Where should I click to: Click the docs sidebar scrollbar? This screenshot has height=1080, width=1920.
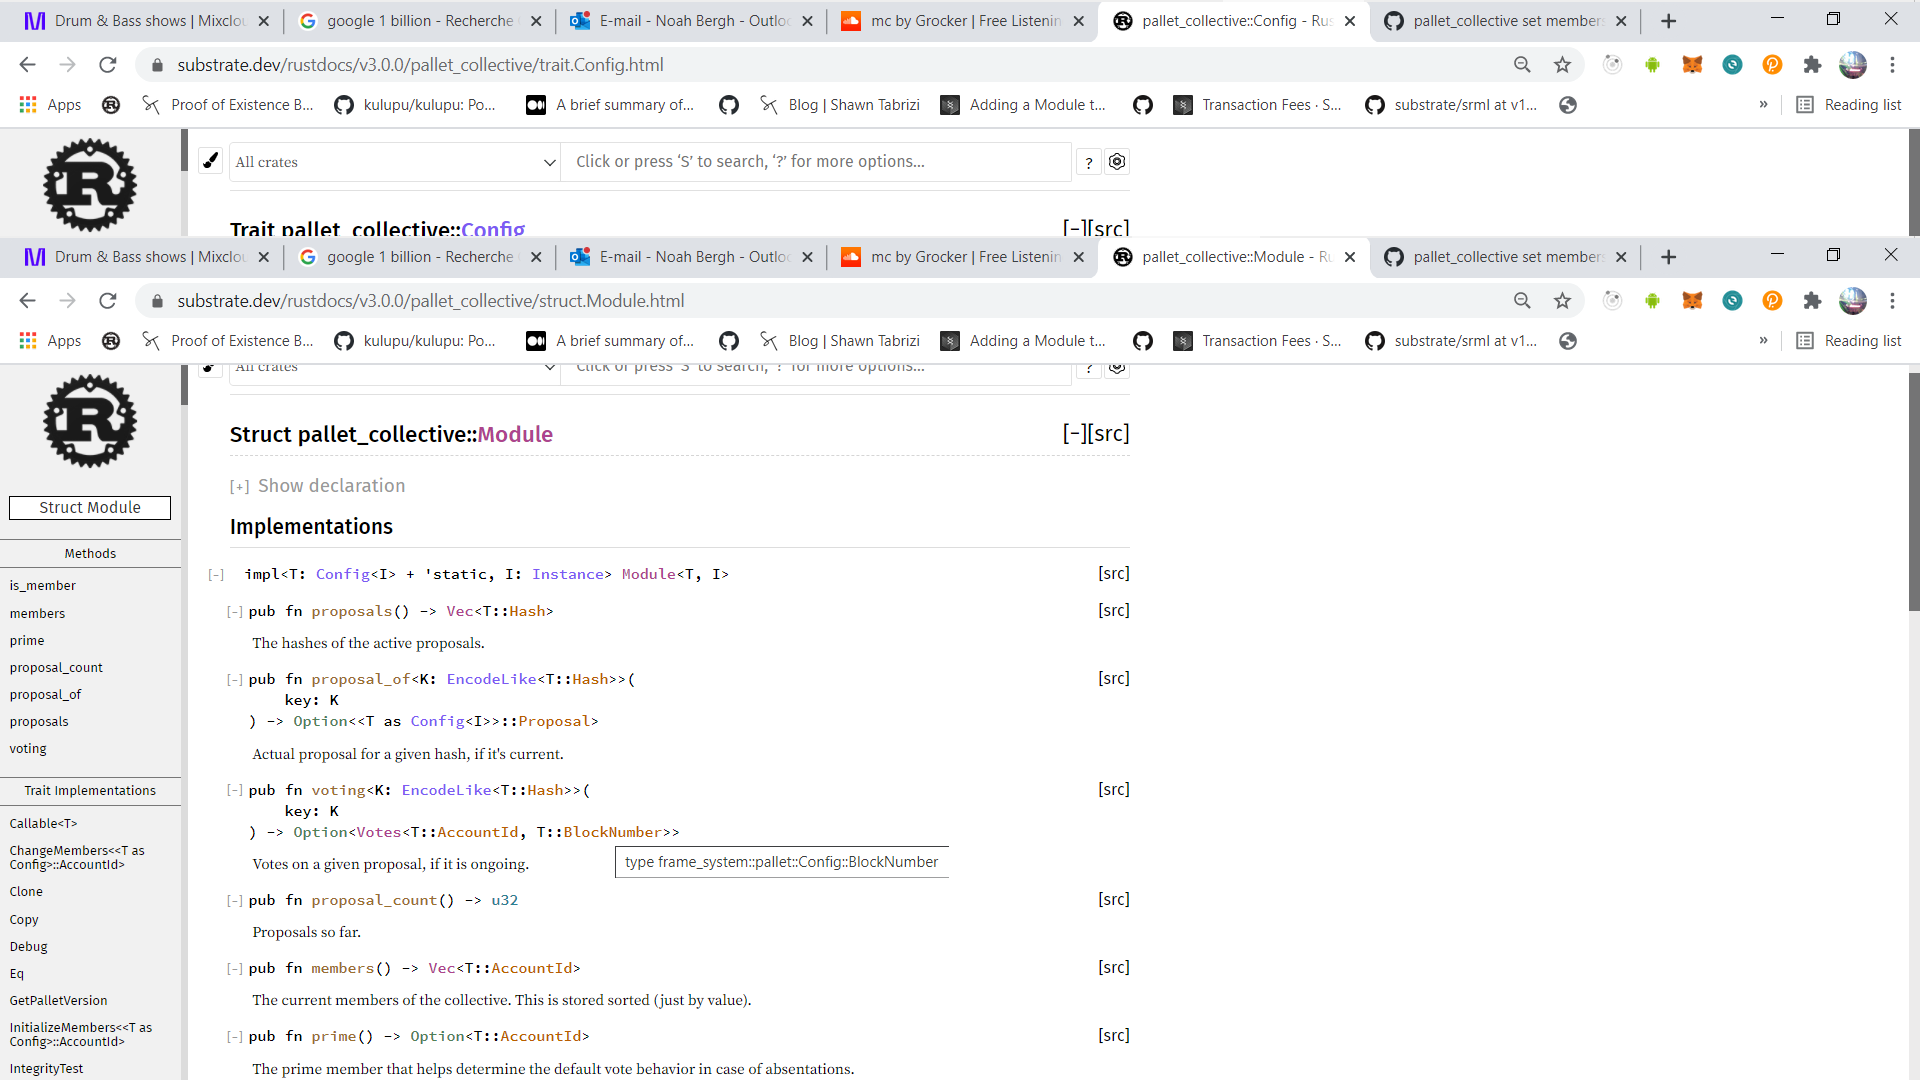184,385
